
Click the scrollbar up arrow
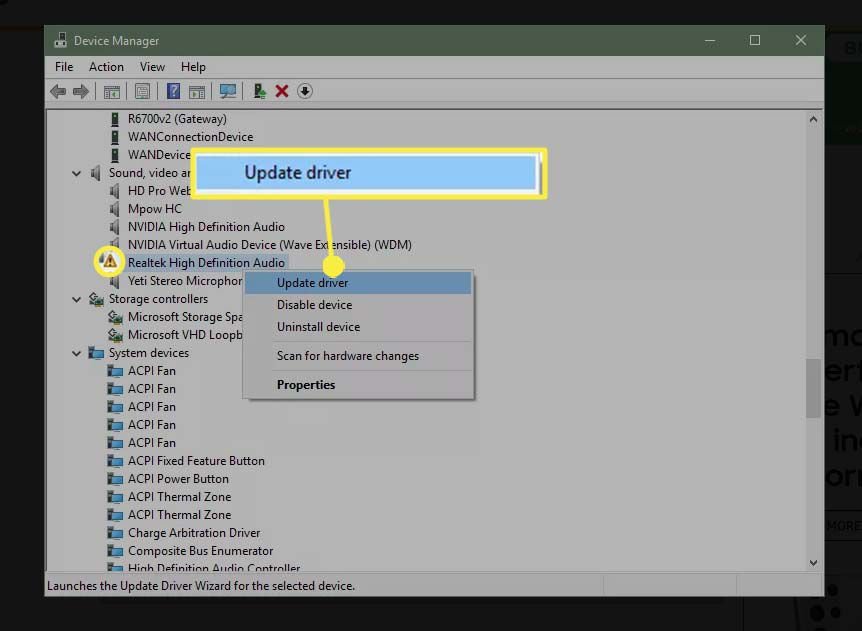(813, 119)
